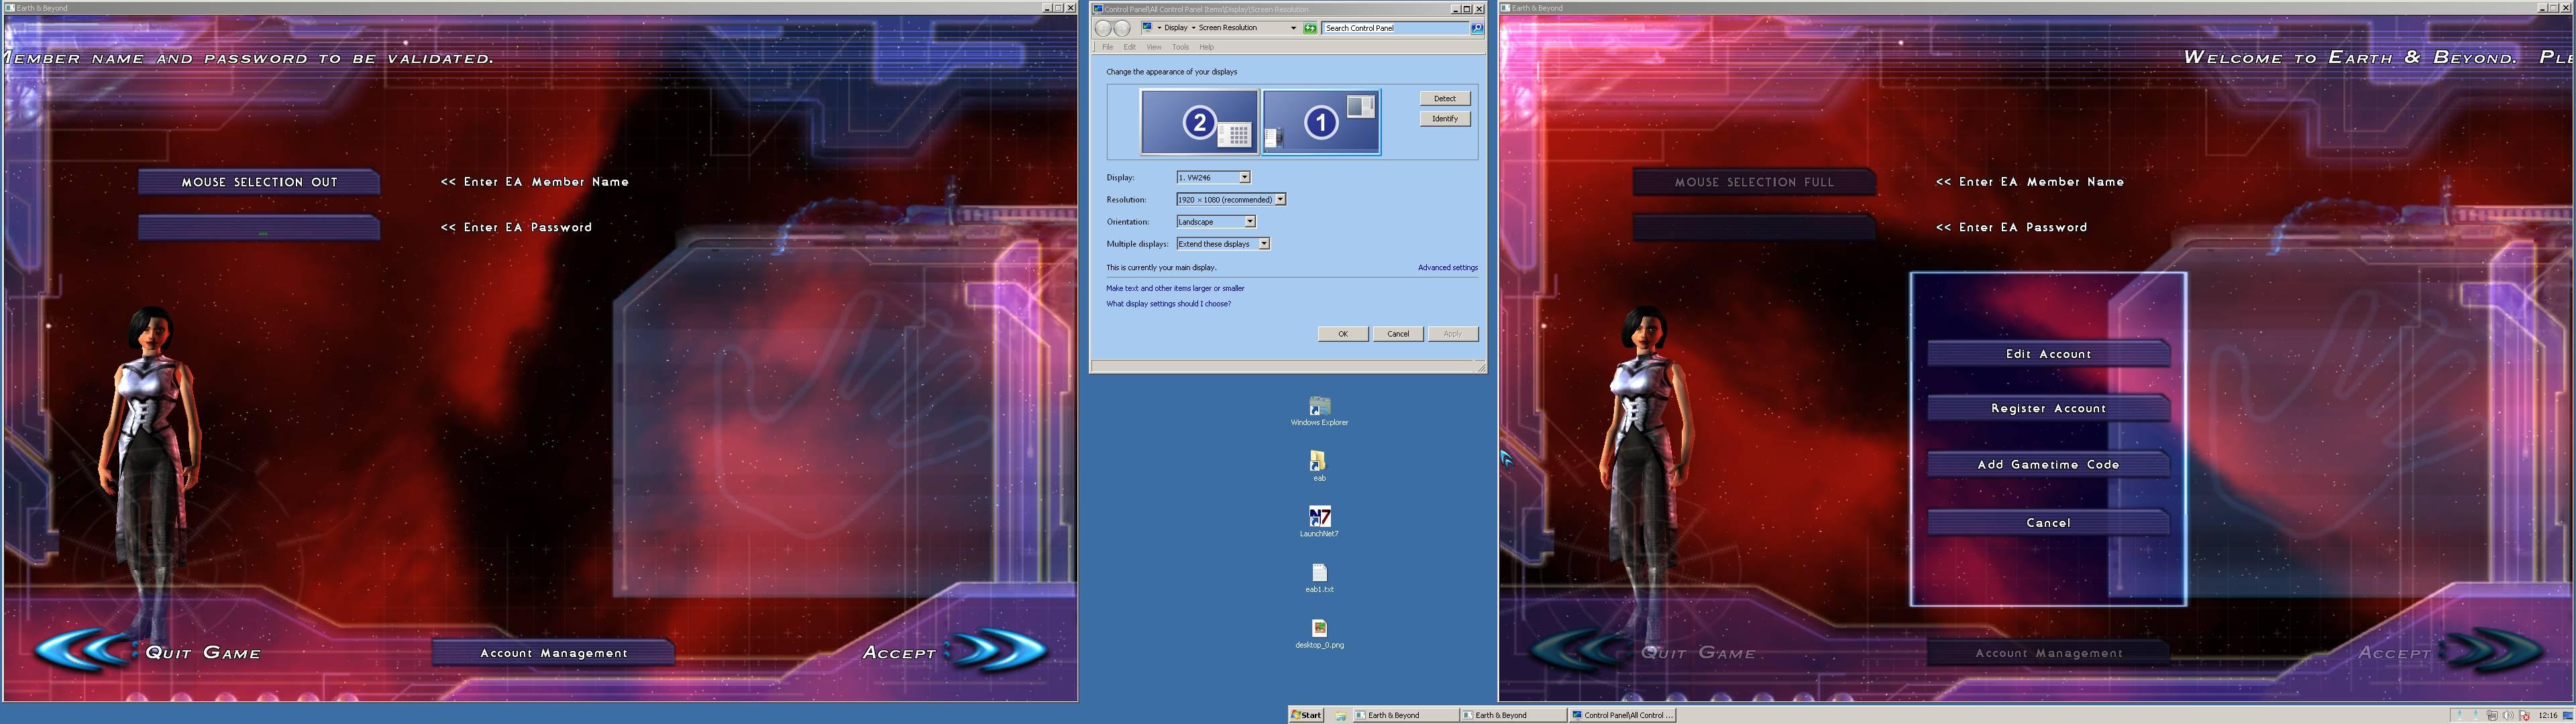Select monitor 1 in display arrangement
This screenshot has width=2576, height=724.
1321,122
